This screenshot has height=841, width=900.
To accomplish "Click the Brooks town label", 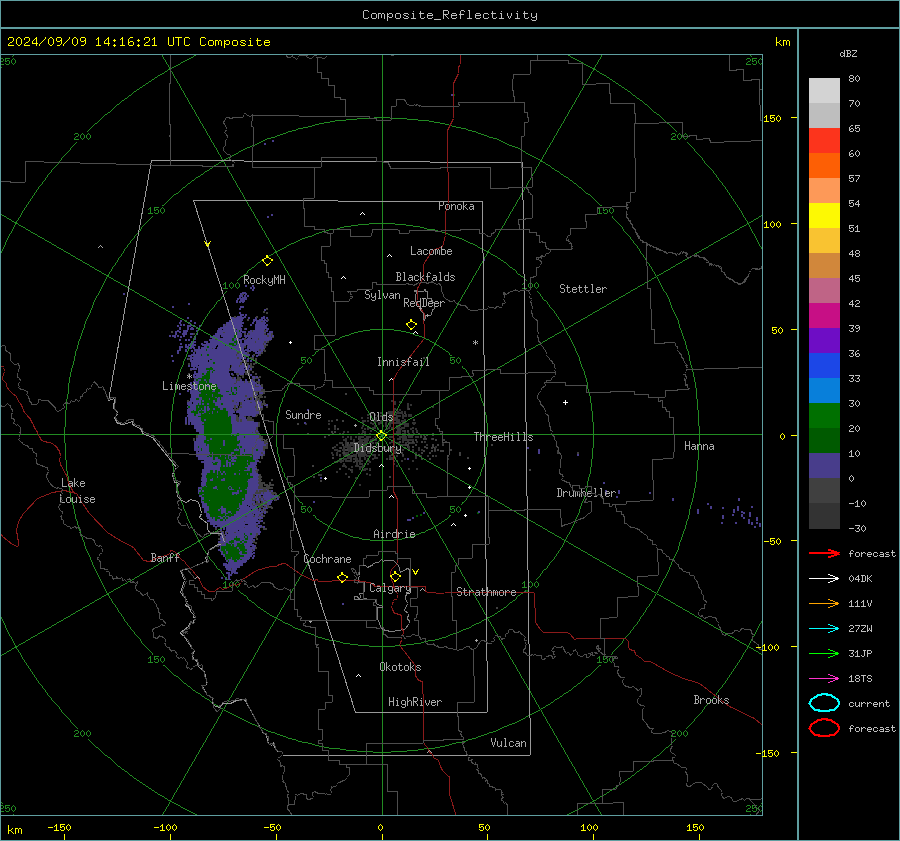I will pos(711,700).
